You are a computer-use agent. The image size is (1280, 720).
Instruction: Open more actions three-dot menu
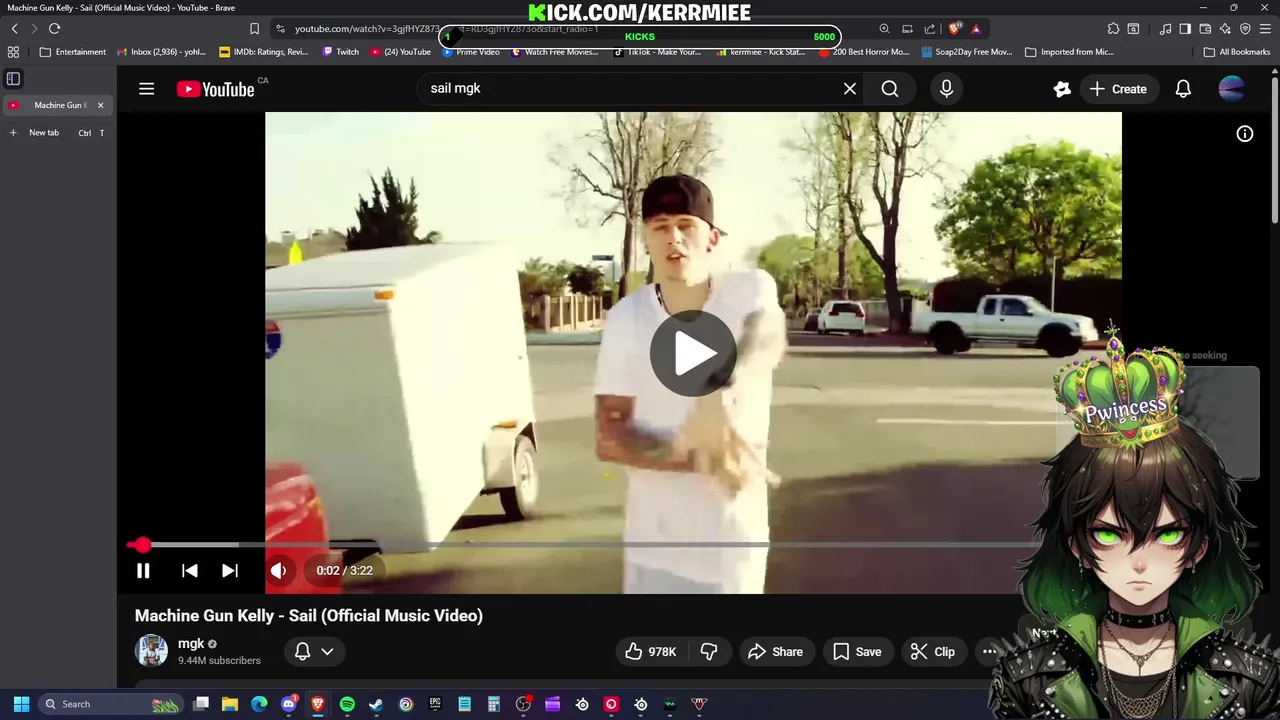(989, 652)
